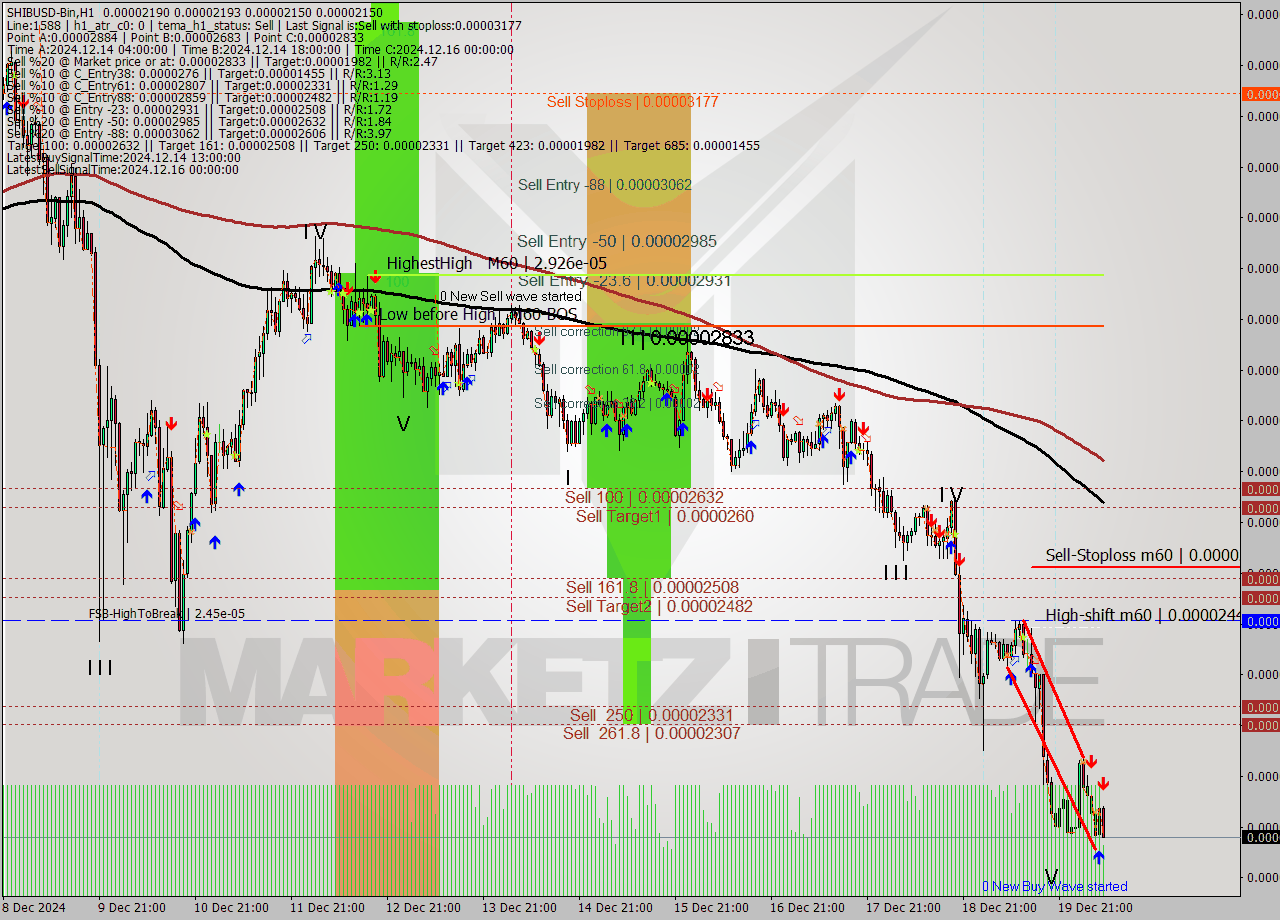
Task: Click the orange stoploss price tag on price axis
Action: point(1260,94)
